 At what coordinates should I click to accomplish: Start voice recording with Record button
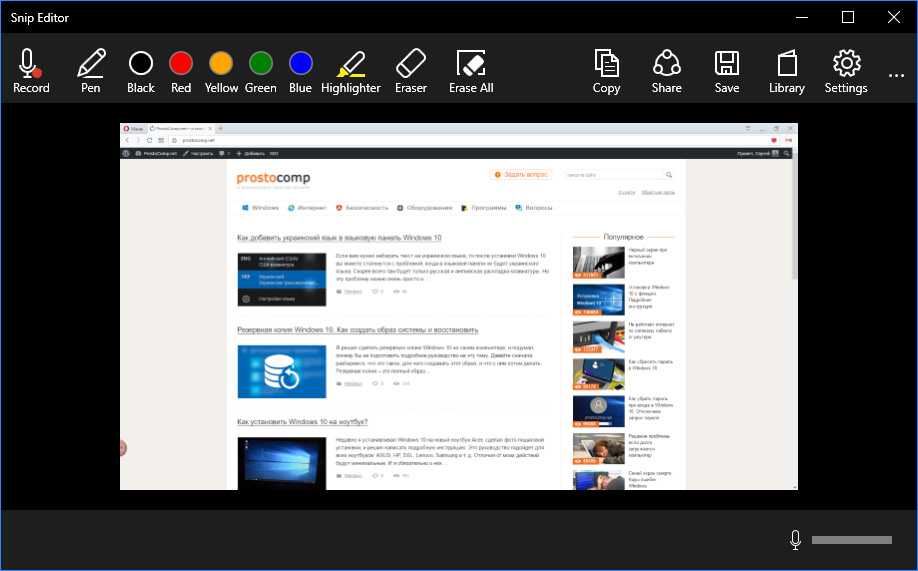point(31,70)
